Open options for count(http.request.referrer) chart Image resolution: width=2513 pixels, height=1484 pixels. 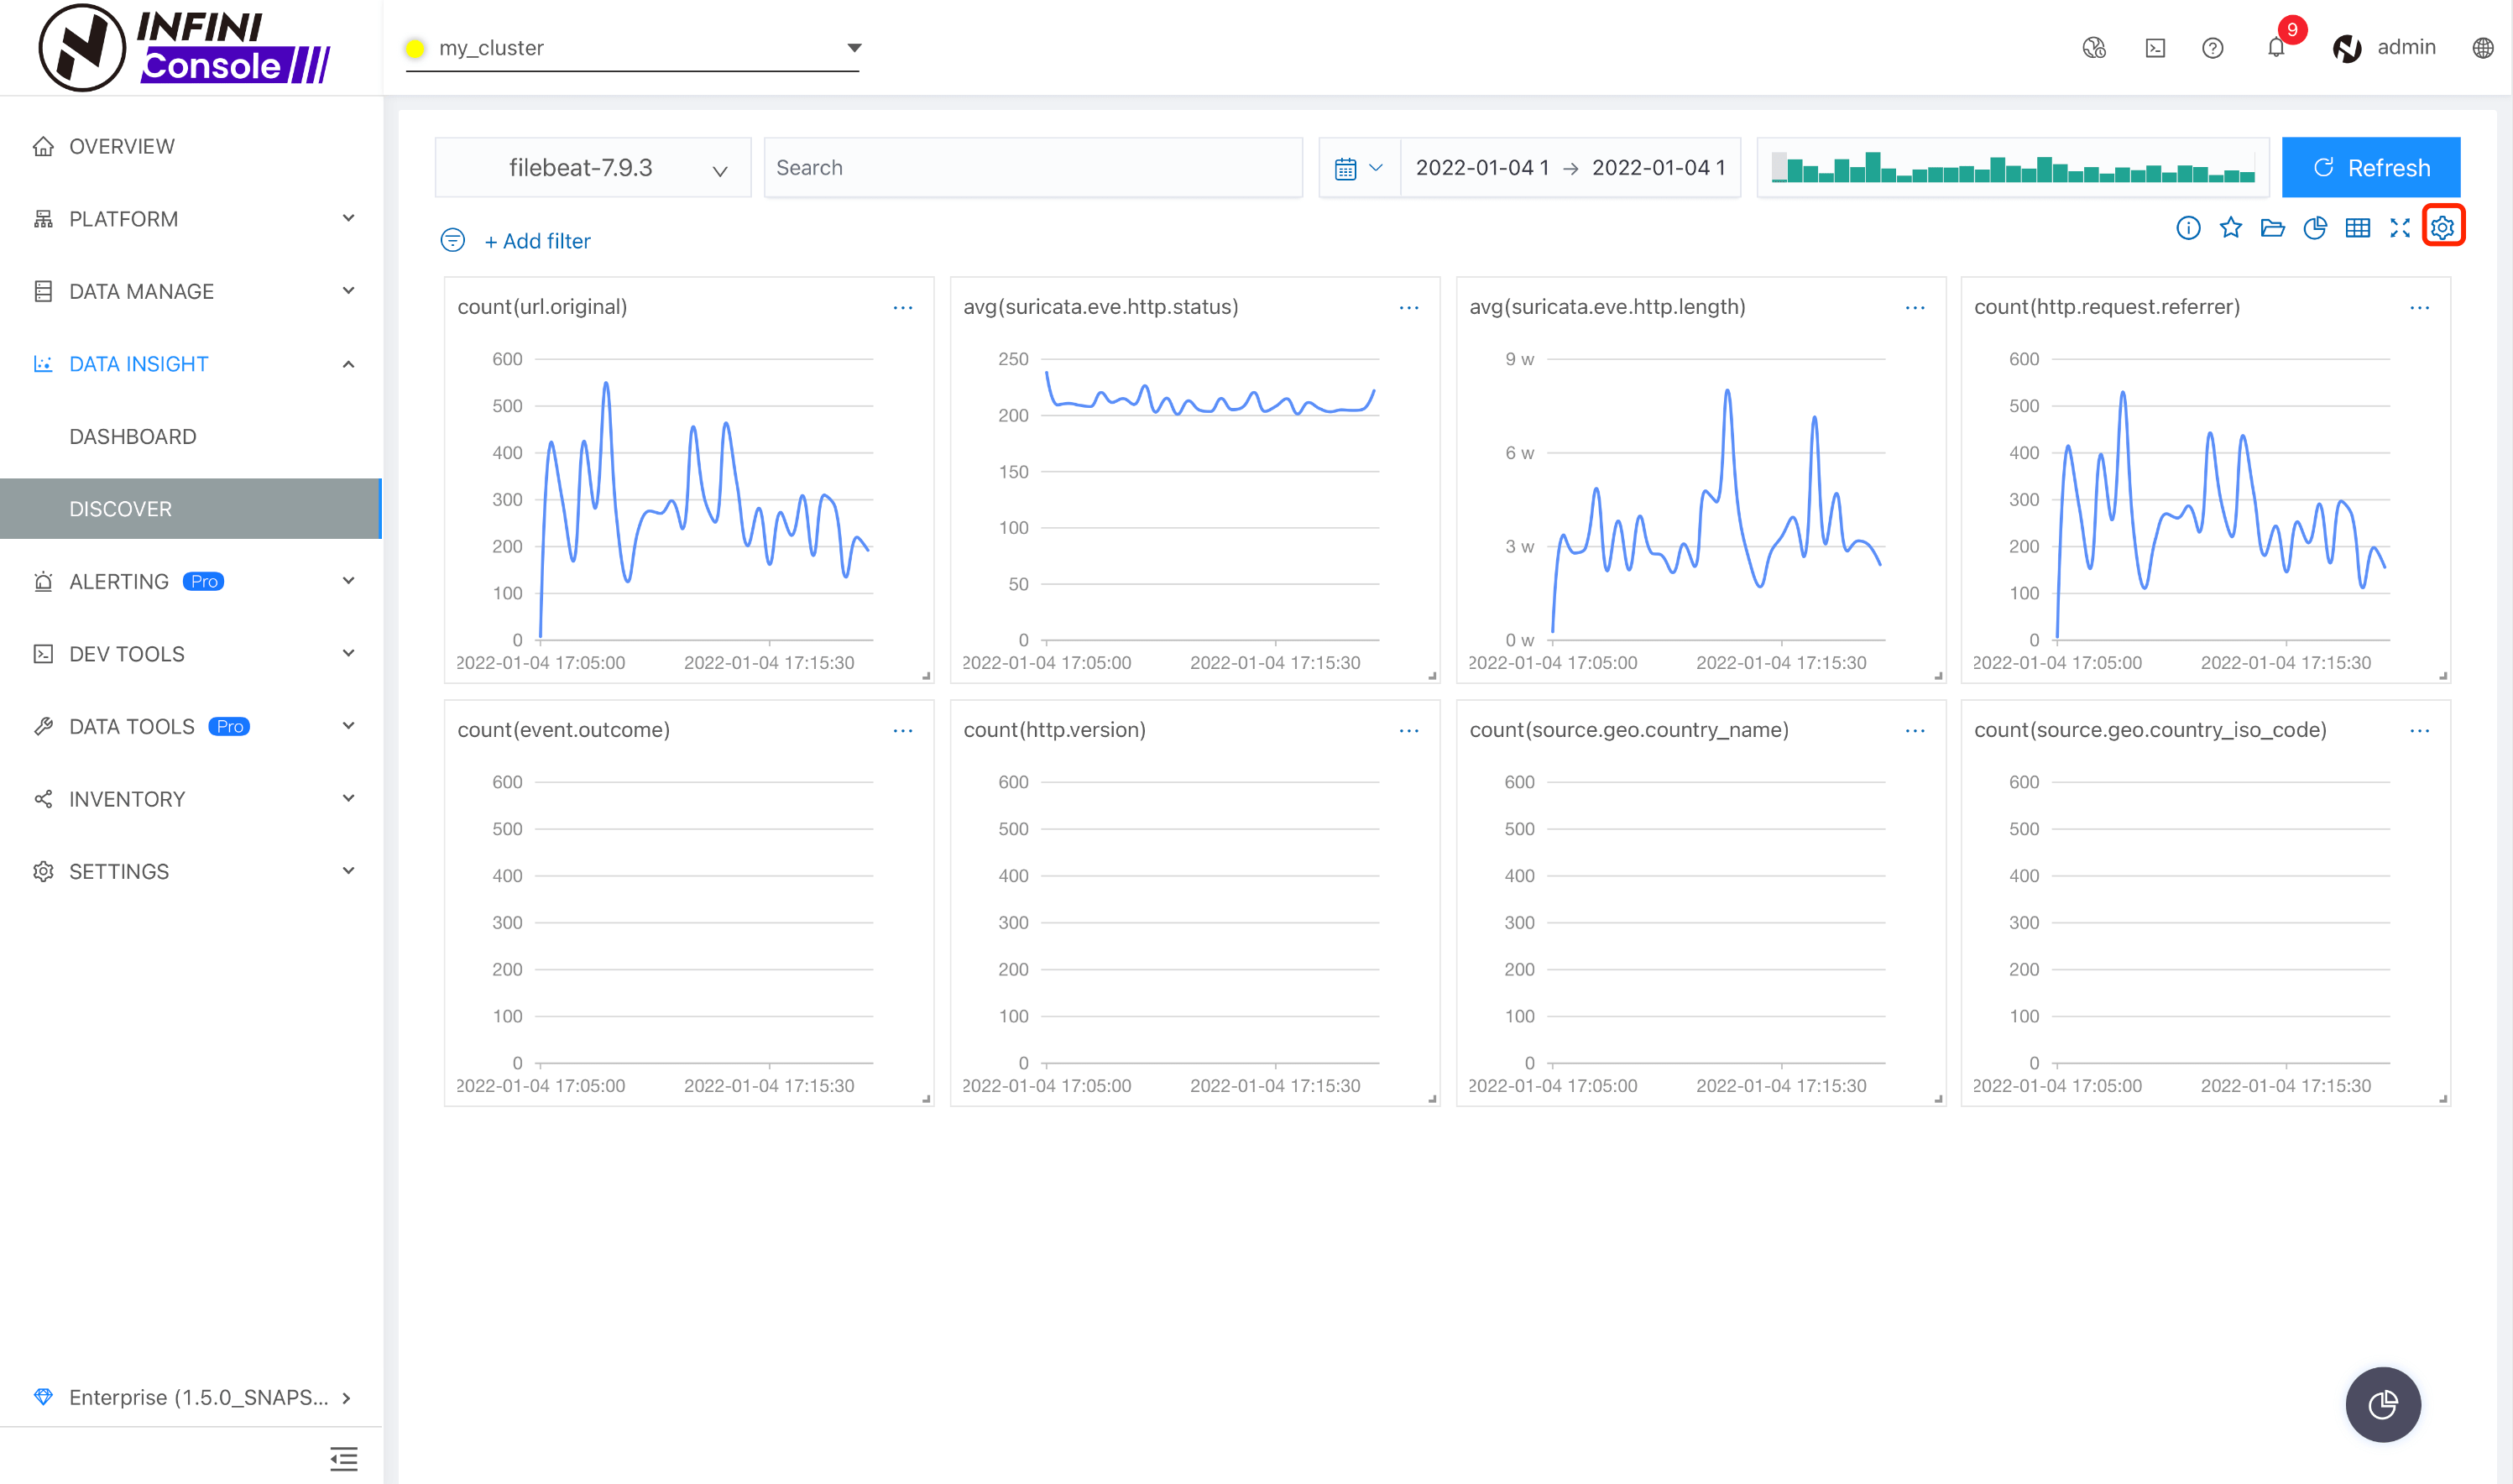point(2420,308)
